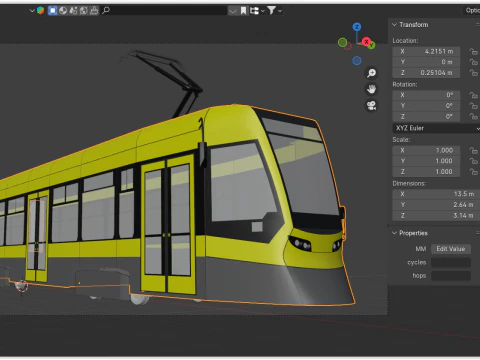Image resolution: width=480 pixels, height=360 pixels.
Task: Open the arrow beside the hierarchy icon
Action: pyautogui.click(x=263, y=11)
